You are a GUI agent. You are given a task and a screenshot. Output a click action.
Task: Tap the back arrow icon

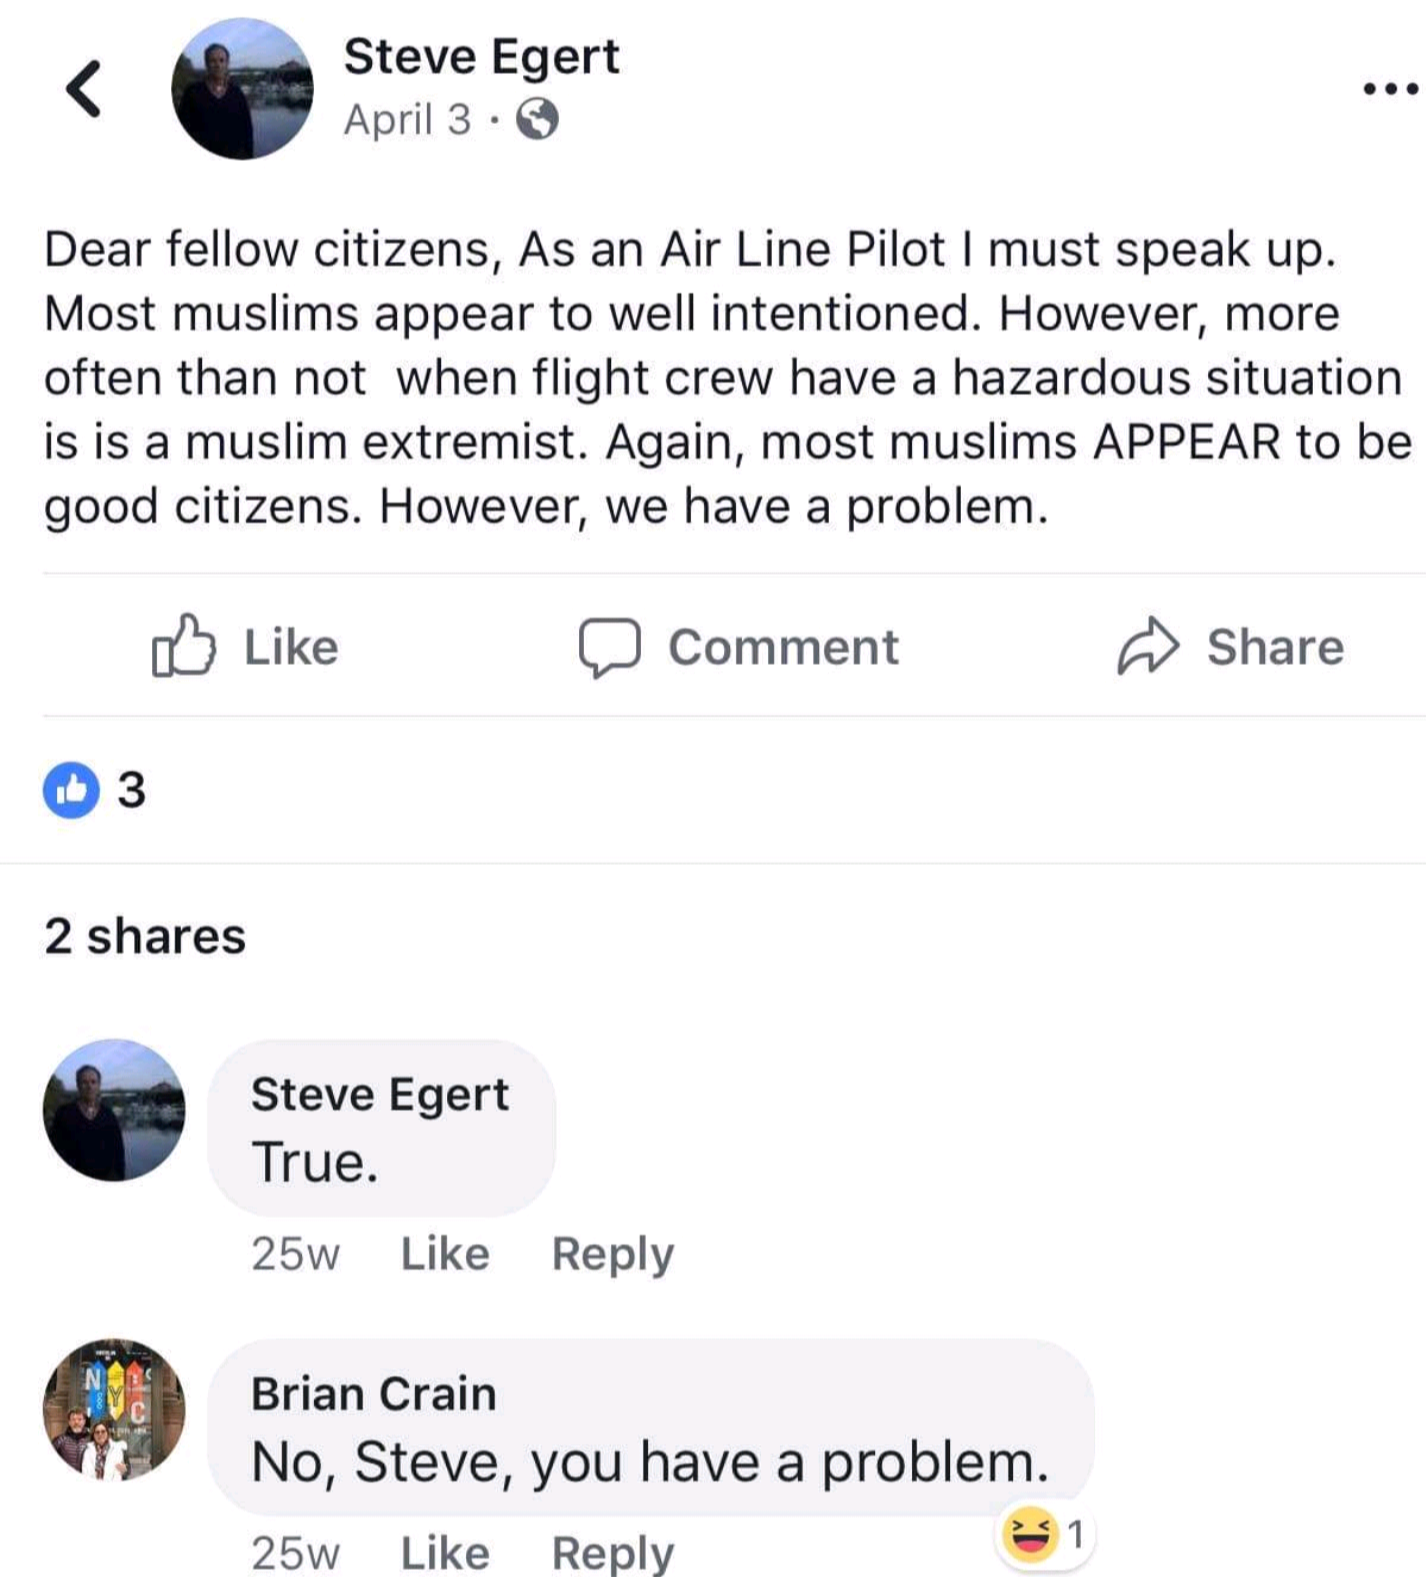pyautogui.click(x=84, y=89)
